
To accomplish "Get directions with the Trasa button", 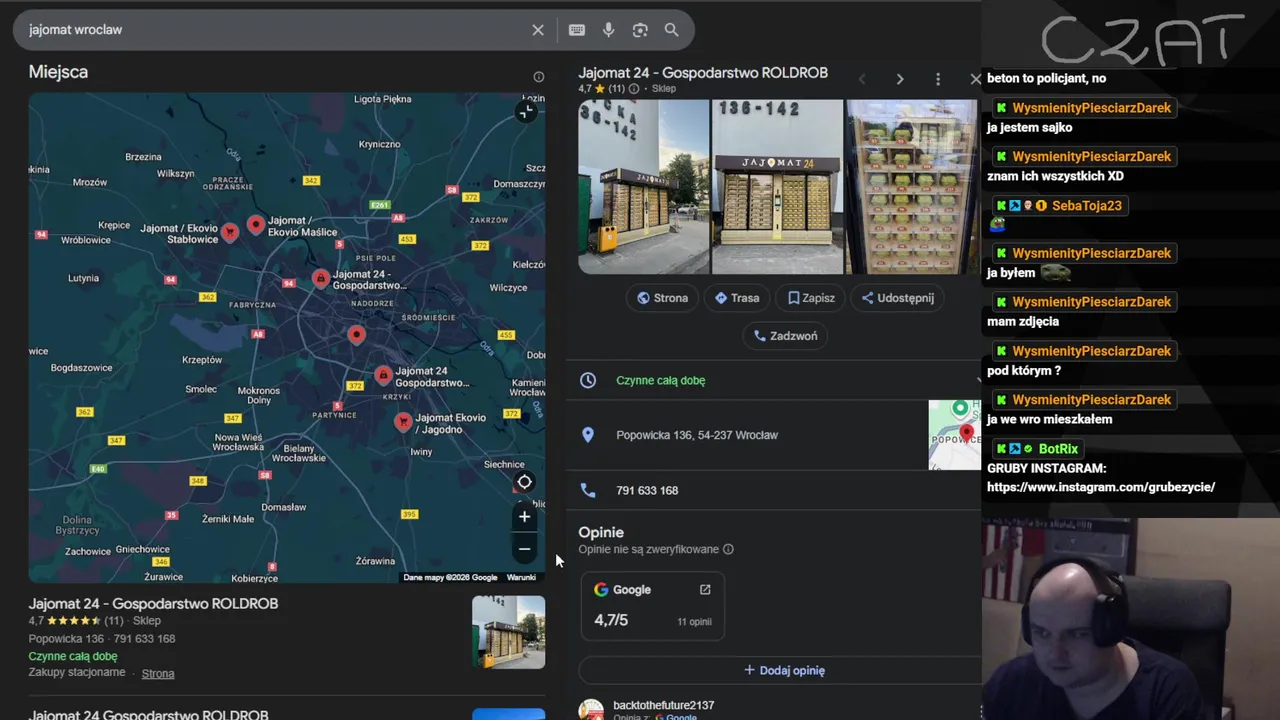I will [x=737, y=298].
